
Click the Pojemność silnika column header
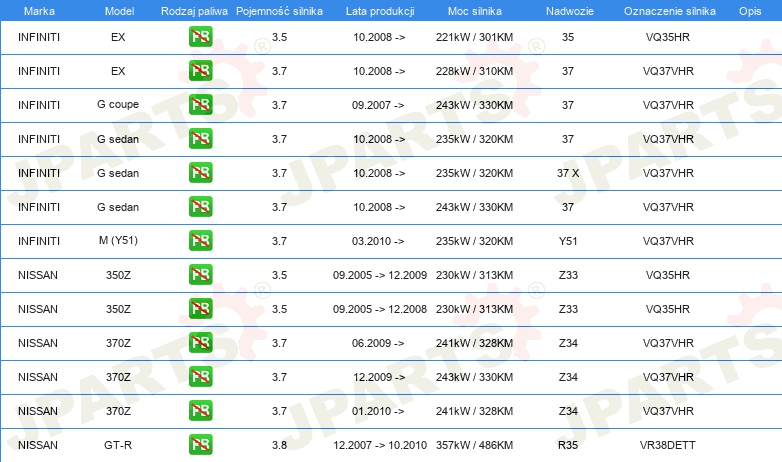click(x=279, y=11)
